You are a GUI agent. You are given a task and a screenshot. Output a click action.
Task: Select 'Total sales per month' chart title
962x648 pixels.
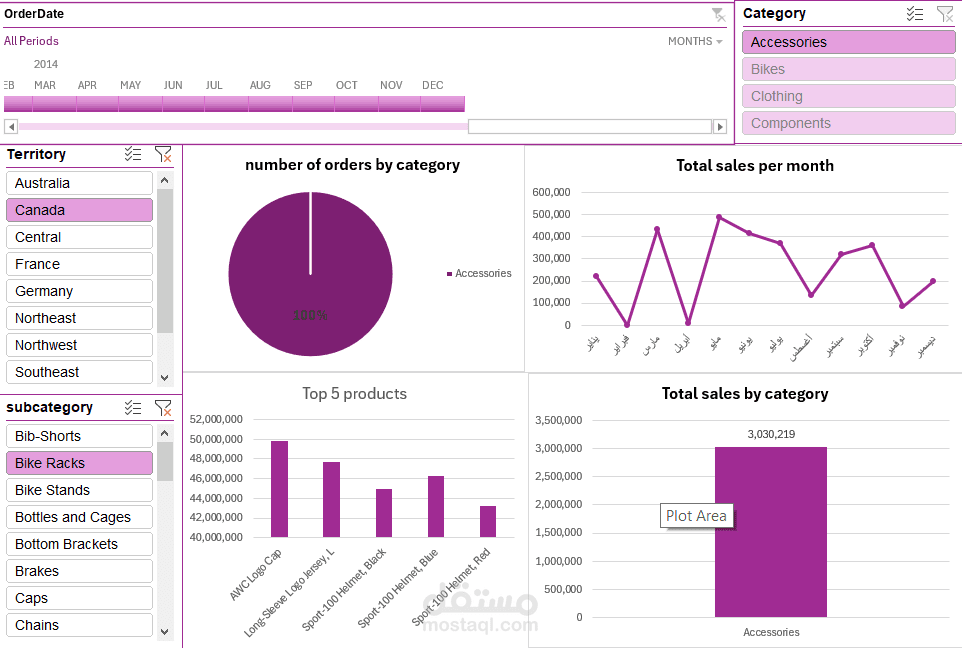(755, 166)
